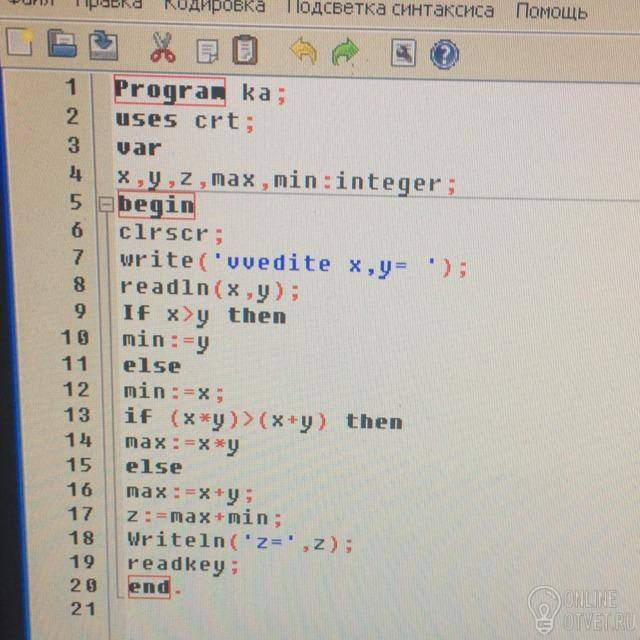
Task: Cut selection with the scissors icon
Action: tap(162, 48)
